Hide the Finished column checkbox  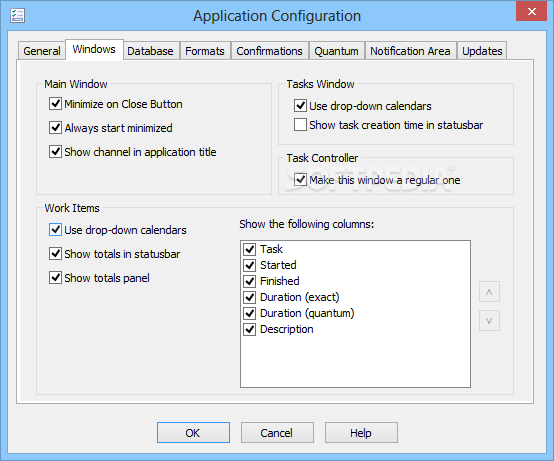click(x=250, y=281)
